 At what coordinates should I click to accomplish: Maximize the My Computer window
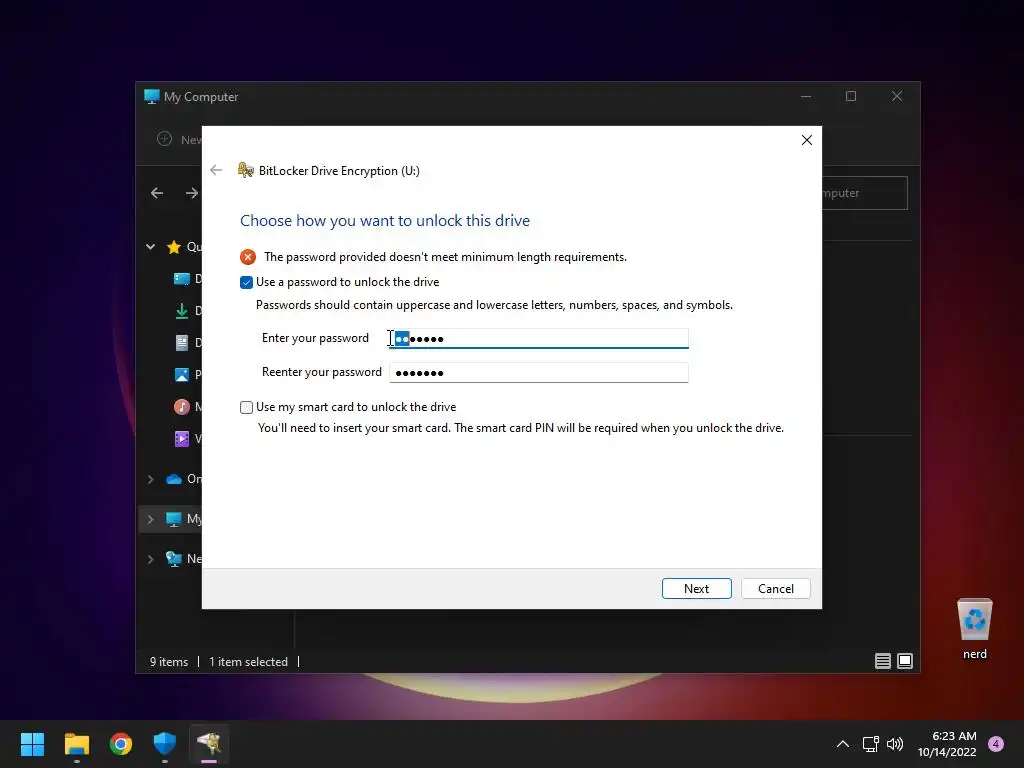[x=851, y=97]
